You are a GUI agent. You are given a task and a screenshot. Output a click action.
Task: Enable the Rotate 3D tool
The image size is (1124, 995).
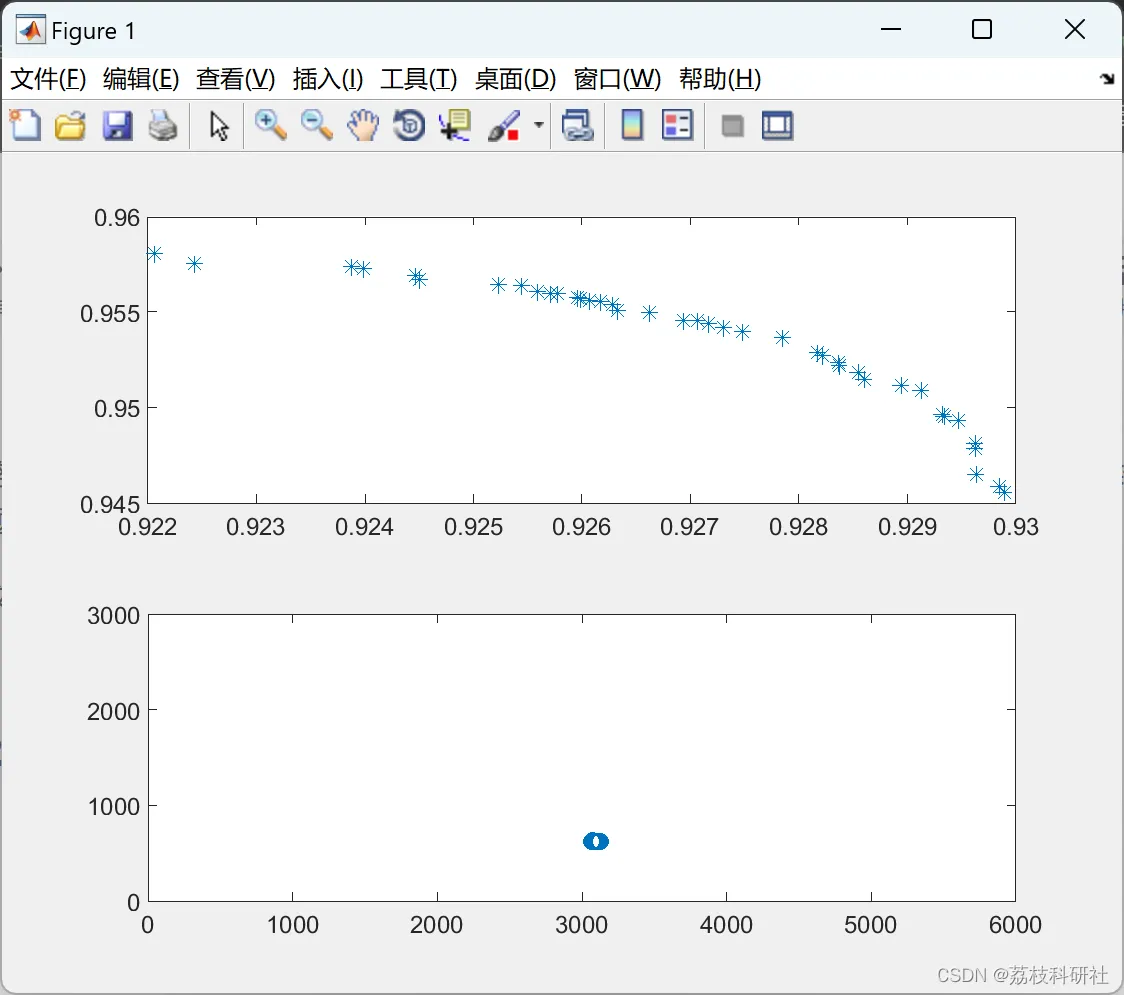coord(409,125)
